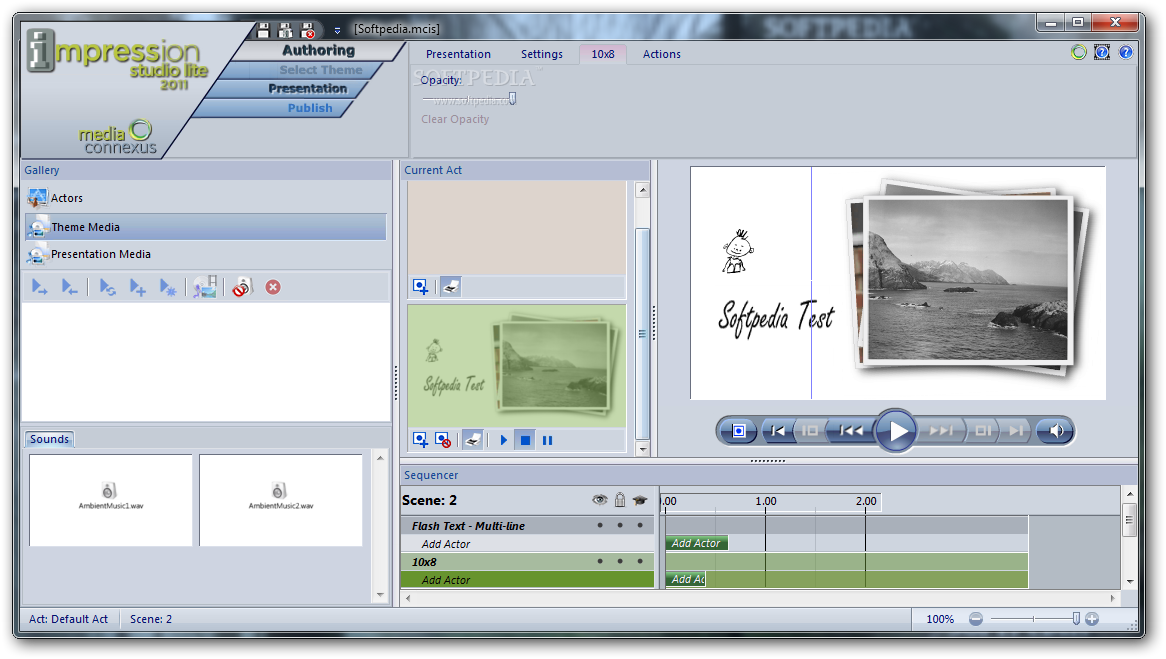Toggle the volume speaker button
The height and width of the screenshot is (659, 1166).
(x=1055, y=431)
